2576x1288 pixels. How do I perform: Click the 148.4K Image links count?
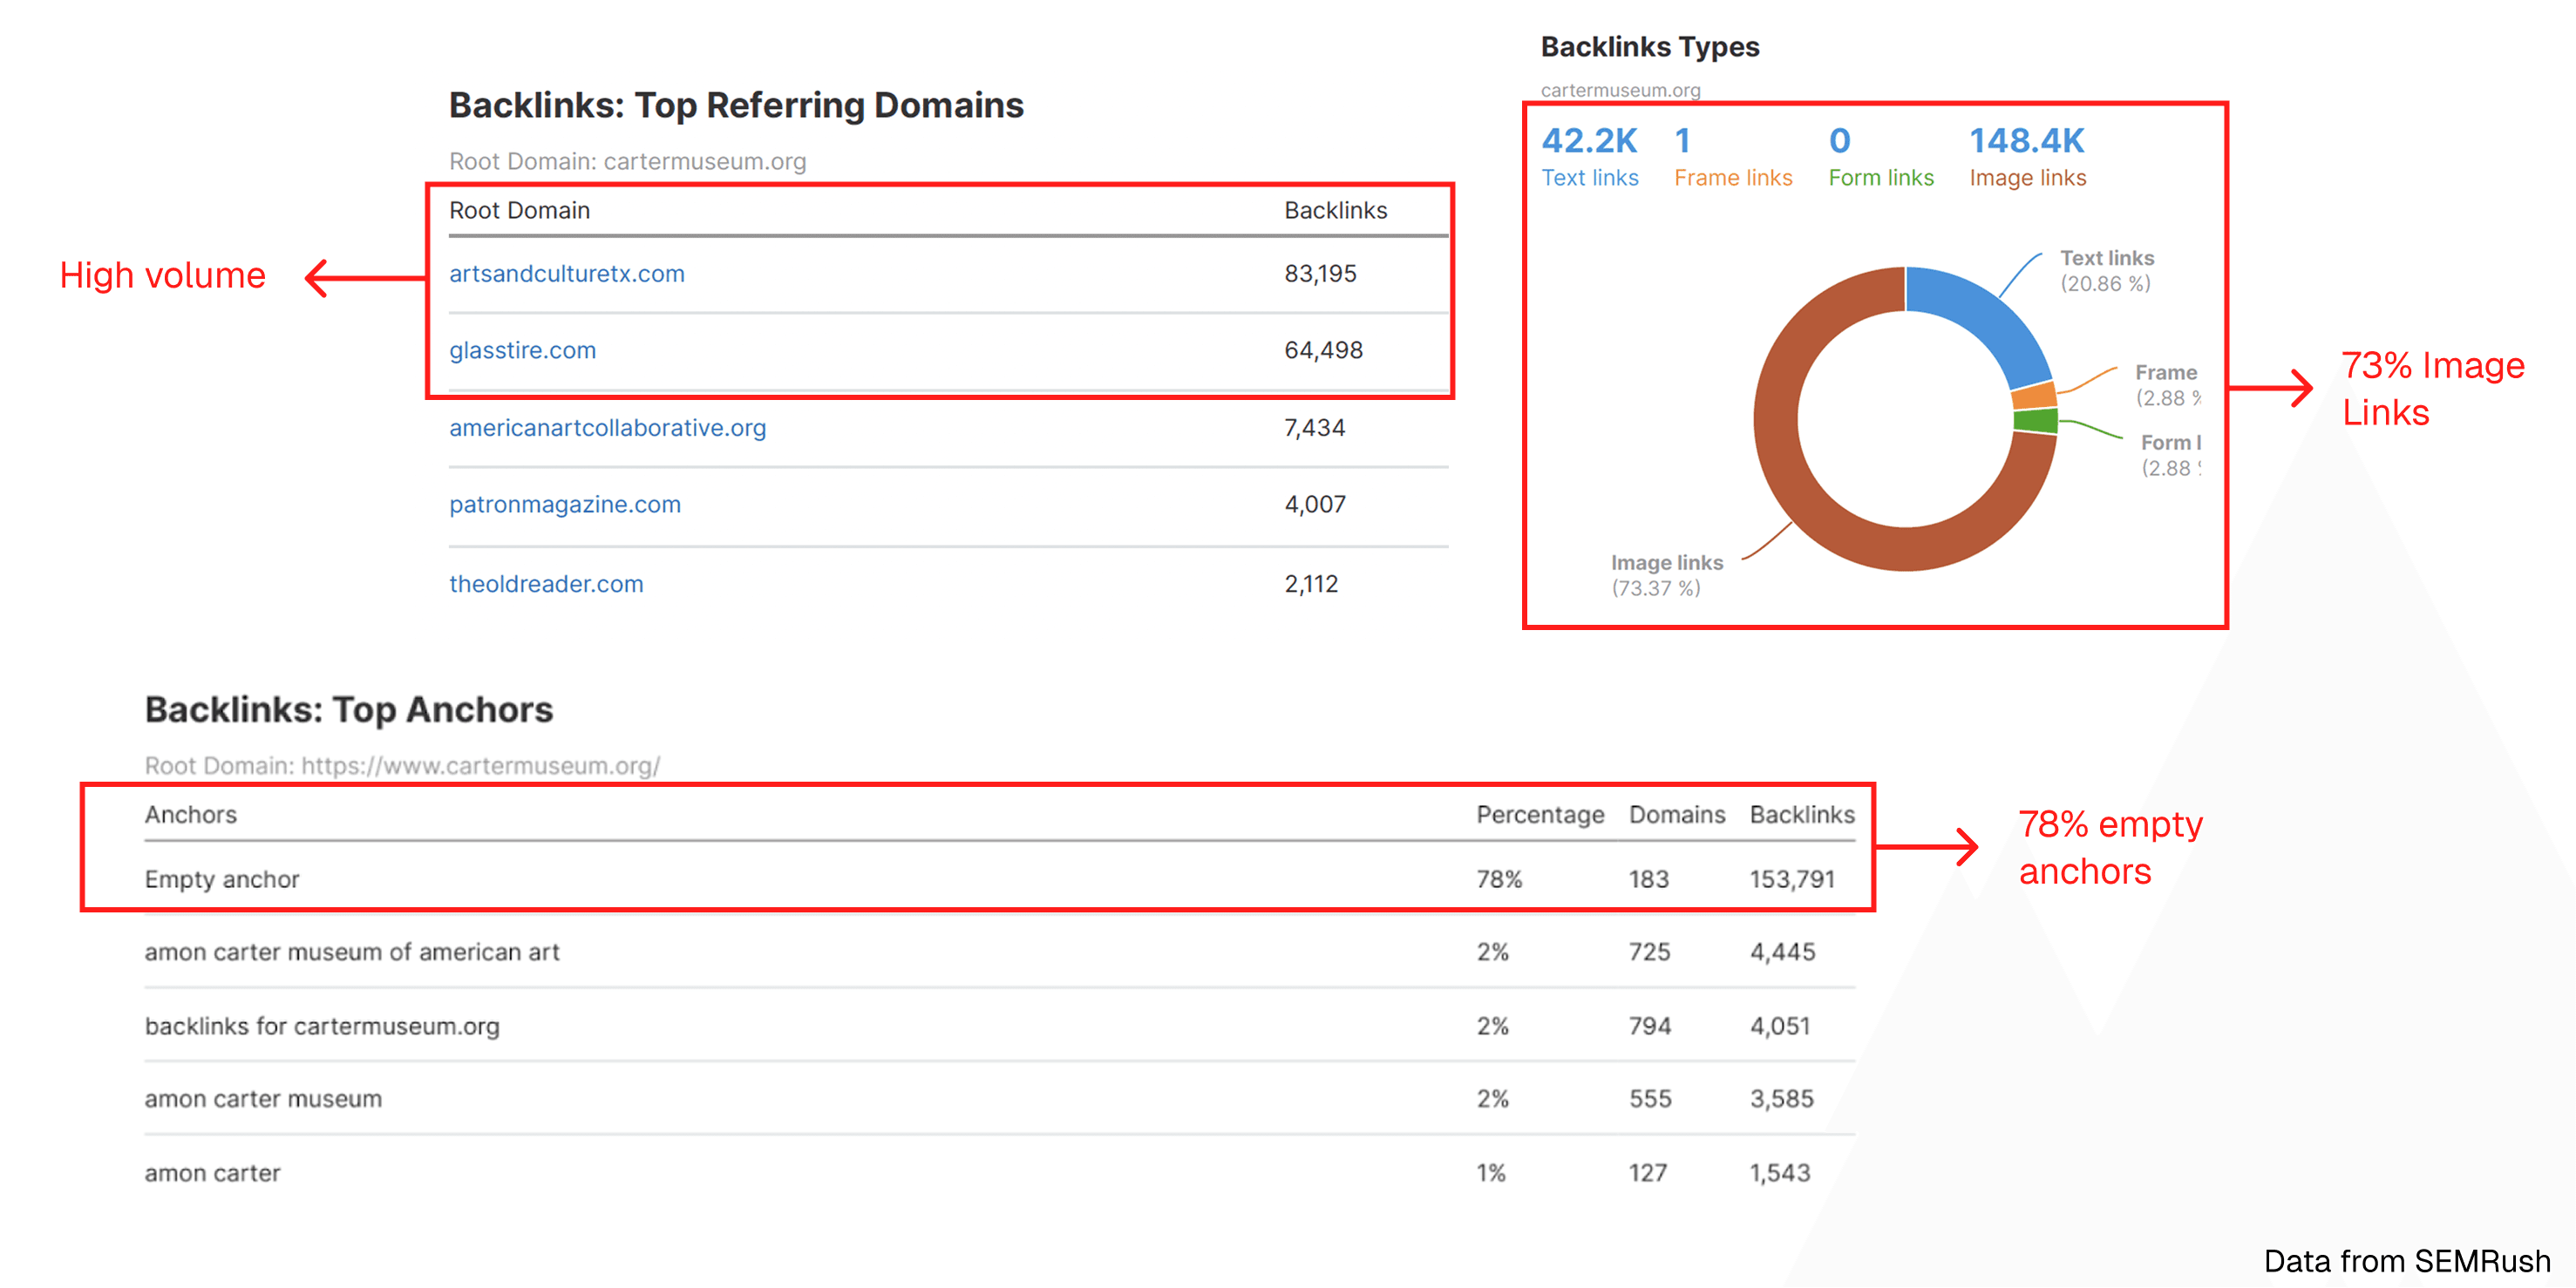coord(2026,141)
